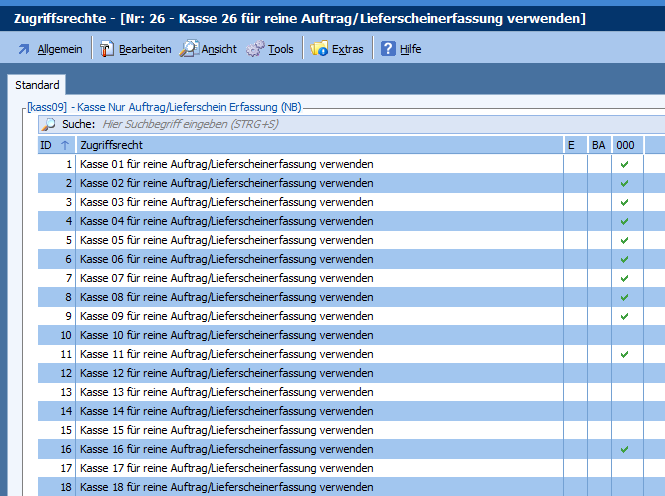Image resolution: width=665 pixels, height=496 pixels.
Task: Click the 000 column header
Action: click(625, 146)
